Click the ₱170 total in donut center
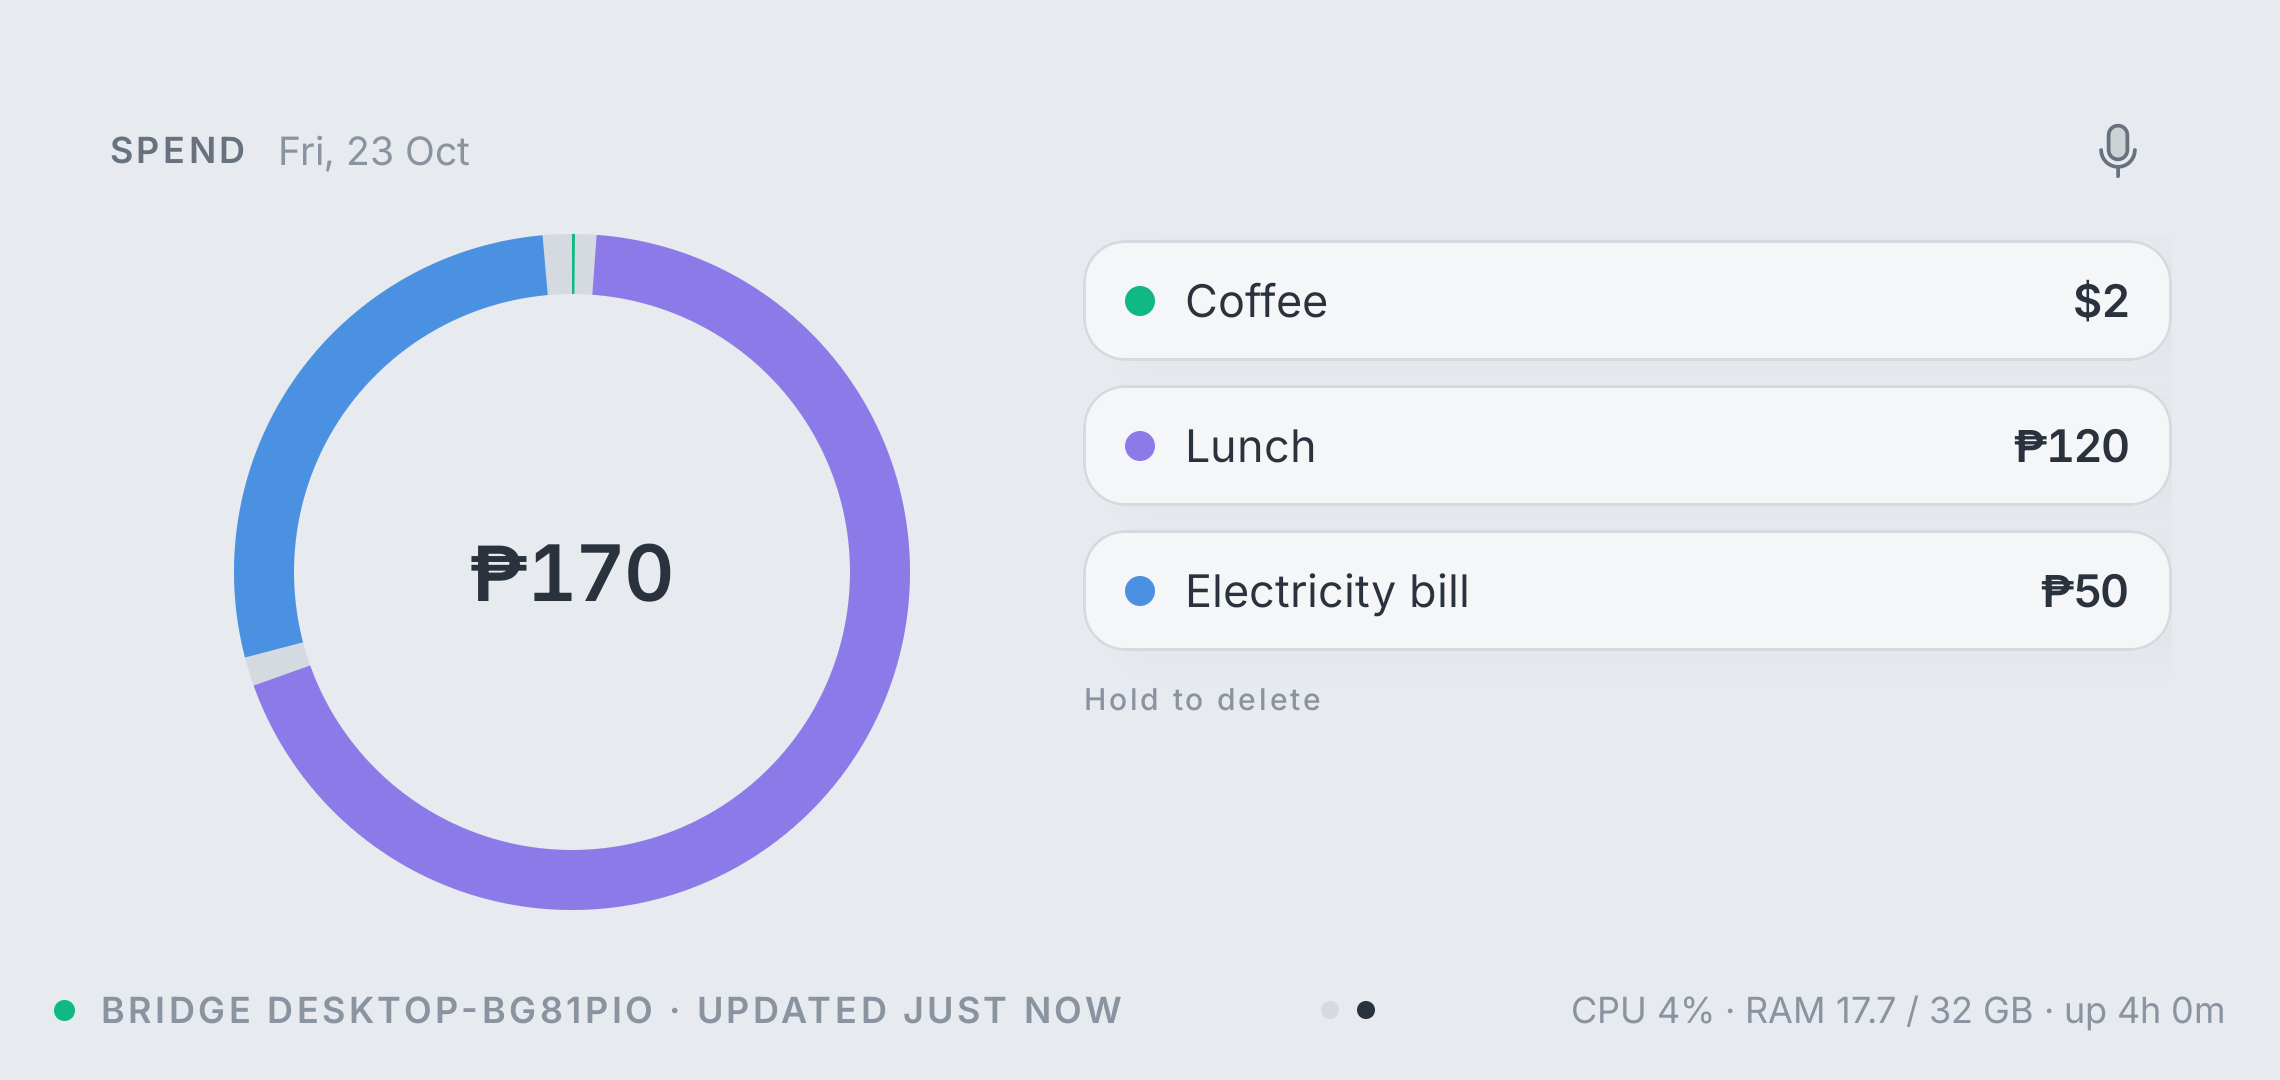This screenshot has width=2280, height=1080. 572,573
